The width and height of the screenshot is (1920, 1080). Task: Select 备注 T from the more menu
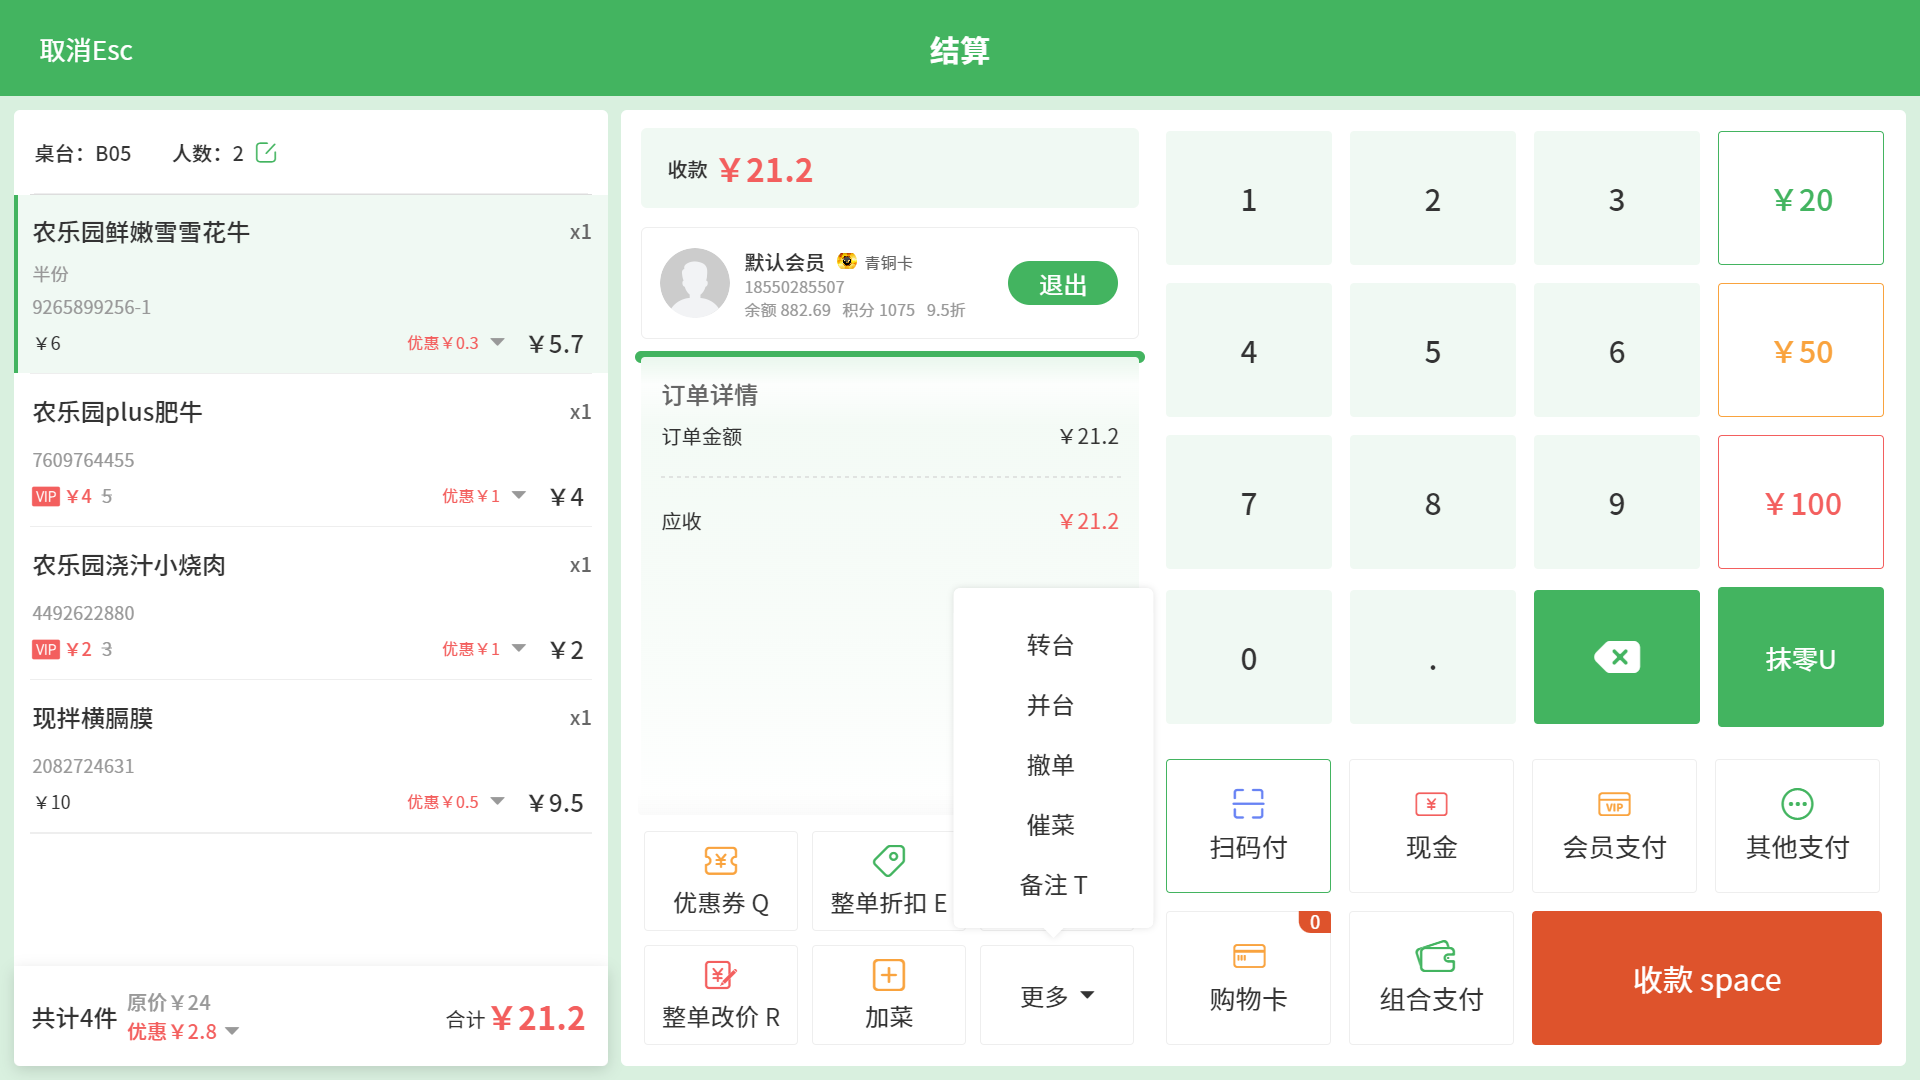(x=1053, y=885)
